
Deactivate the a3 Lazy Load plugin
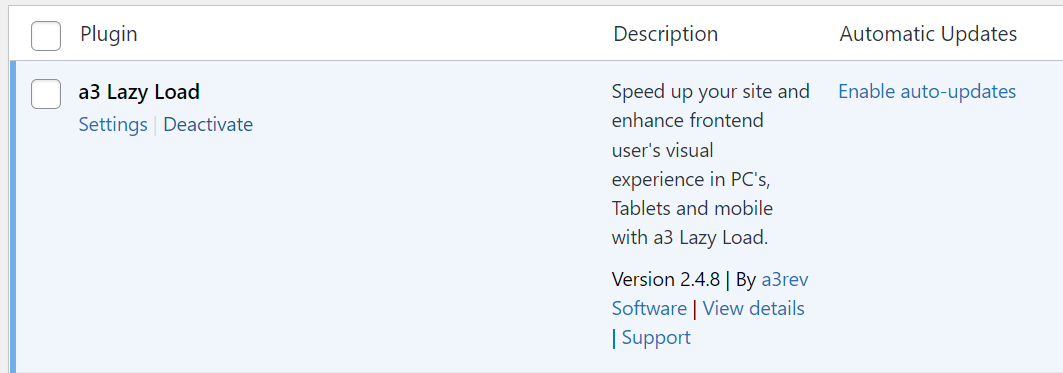(208, 125)
